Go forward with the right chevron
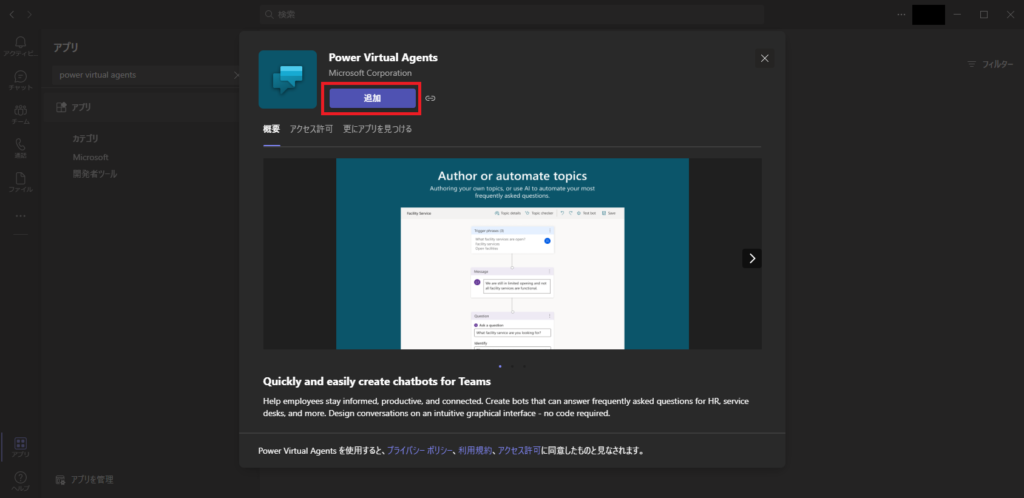This screenshot has height=498, width=1024. [x=29, y=14]
